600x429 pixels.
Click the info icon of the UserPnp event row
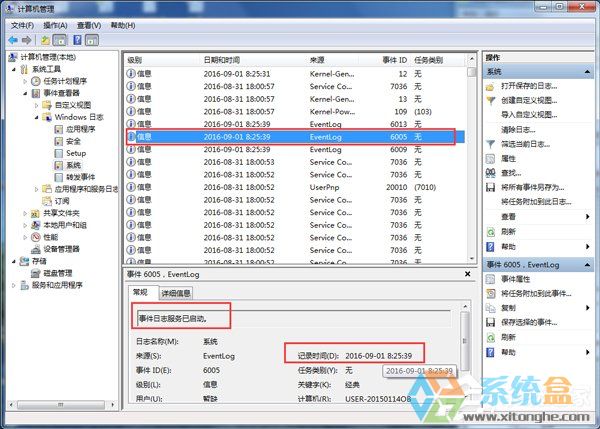click(131, 187)
